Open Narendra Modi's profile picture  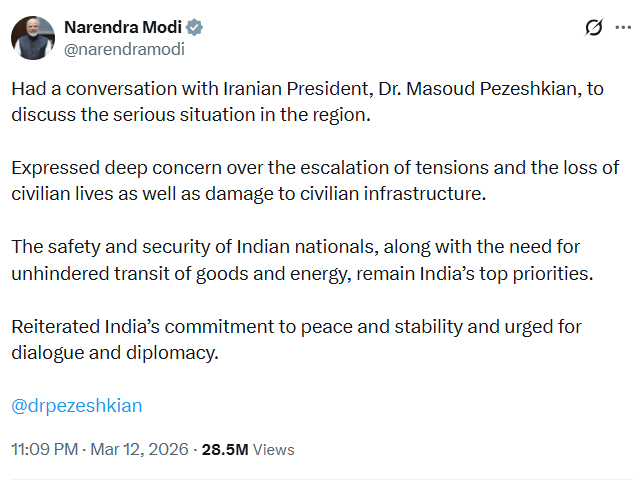(32, 37)
